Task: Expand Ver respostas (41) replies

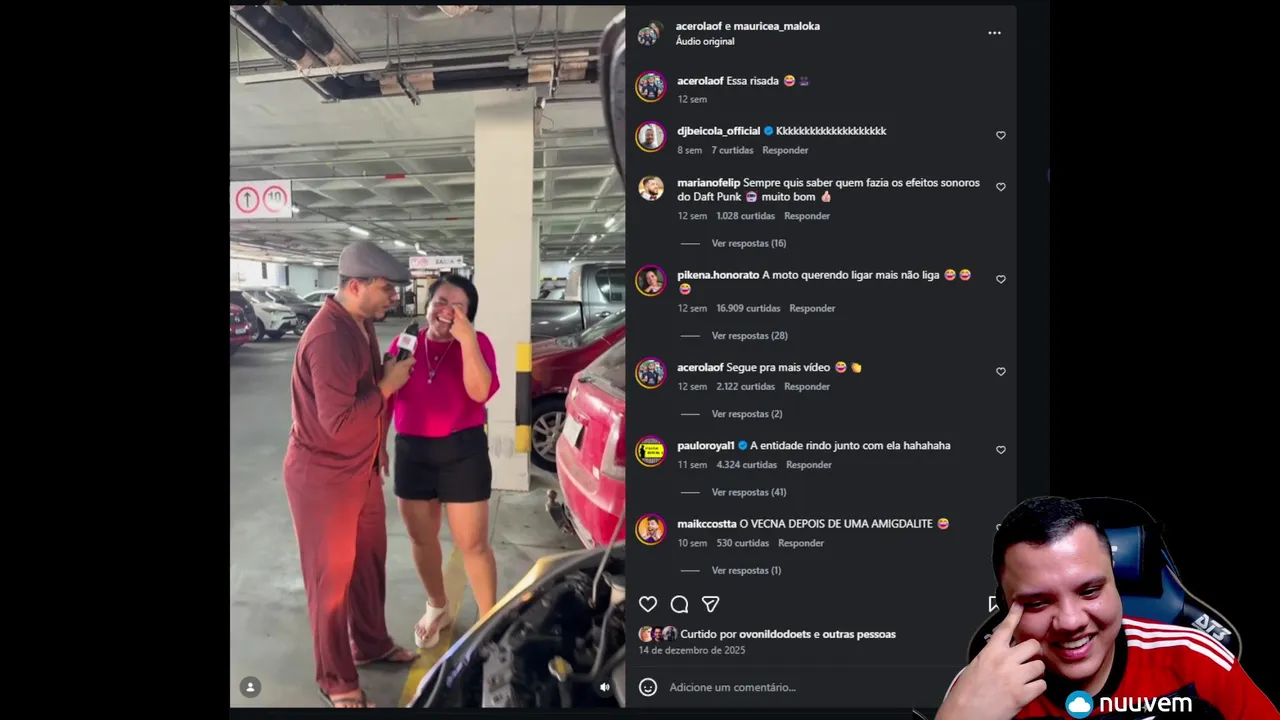Action: 749,492
